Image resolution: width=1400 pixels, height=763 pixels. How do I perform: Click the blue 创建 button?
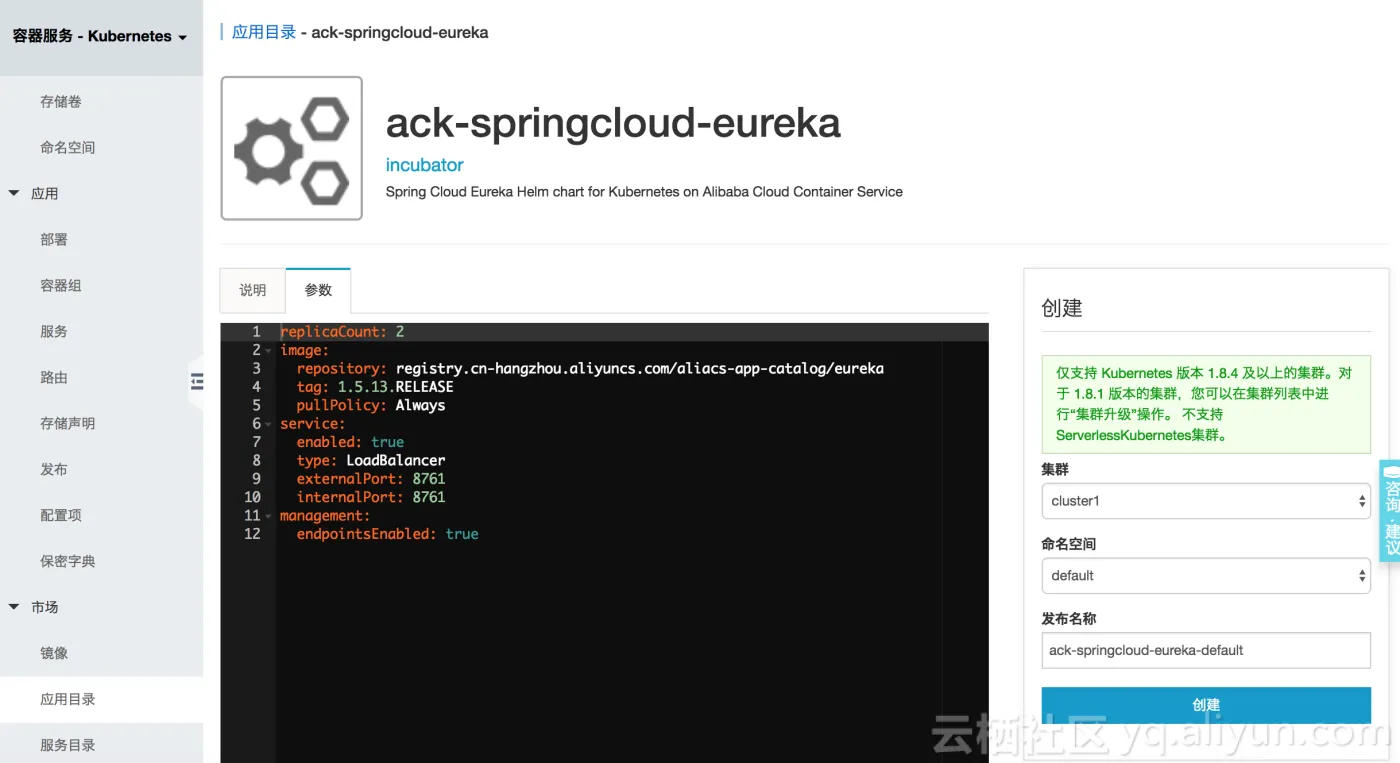point(1206,705)
